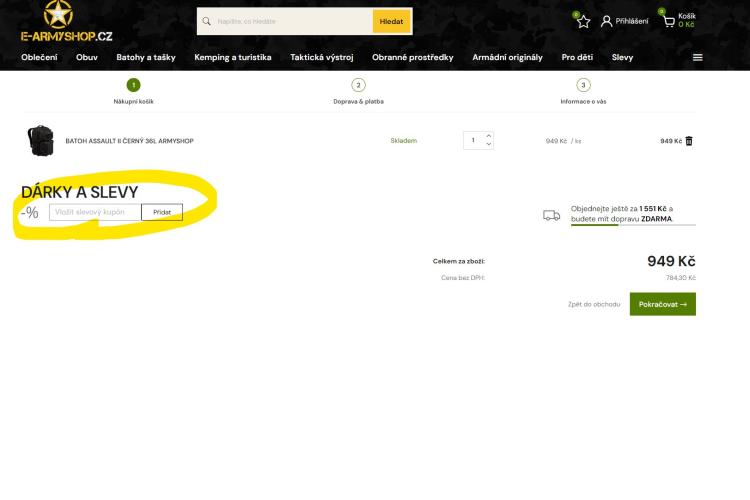
Task: Click the DÁRKY A SLEVY heading
Action: click(79, 192)
